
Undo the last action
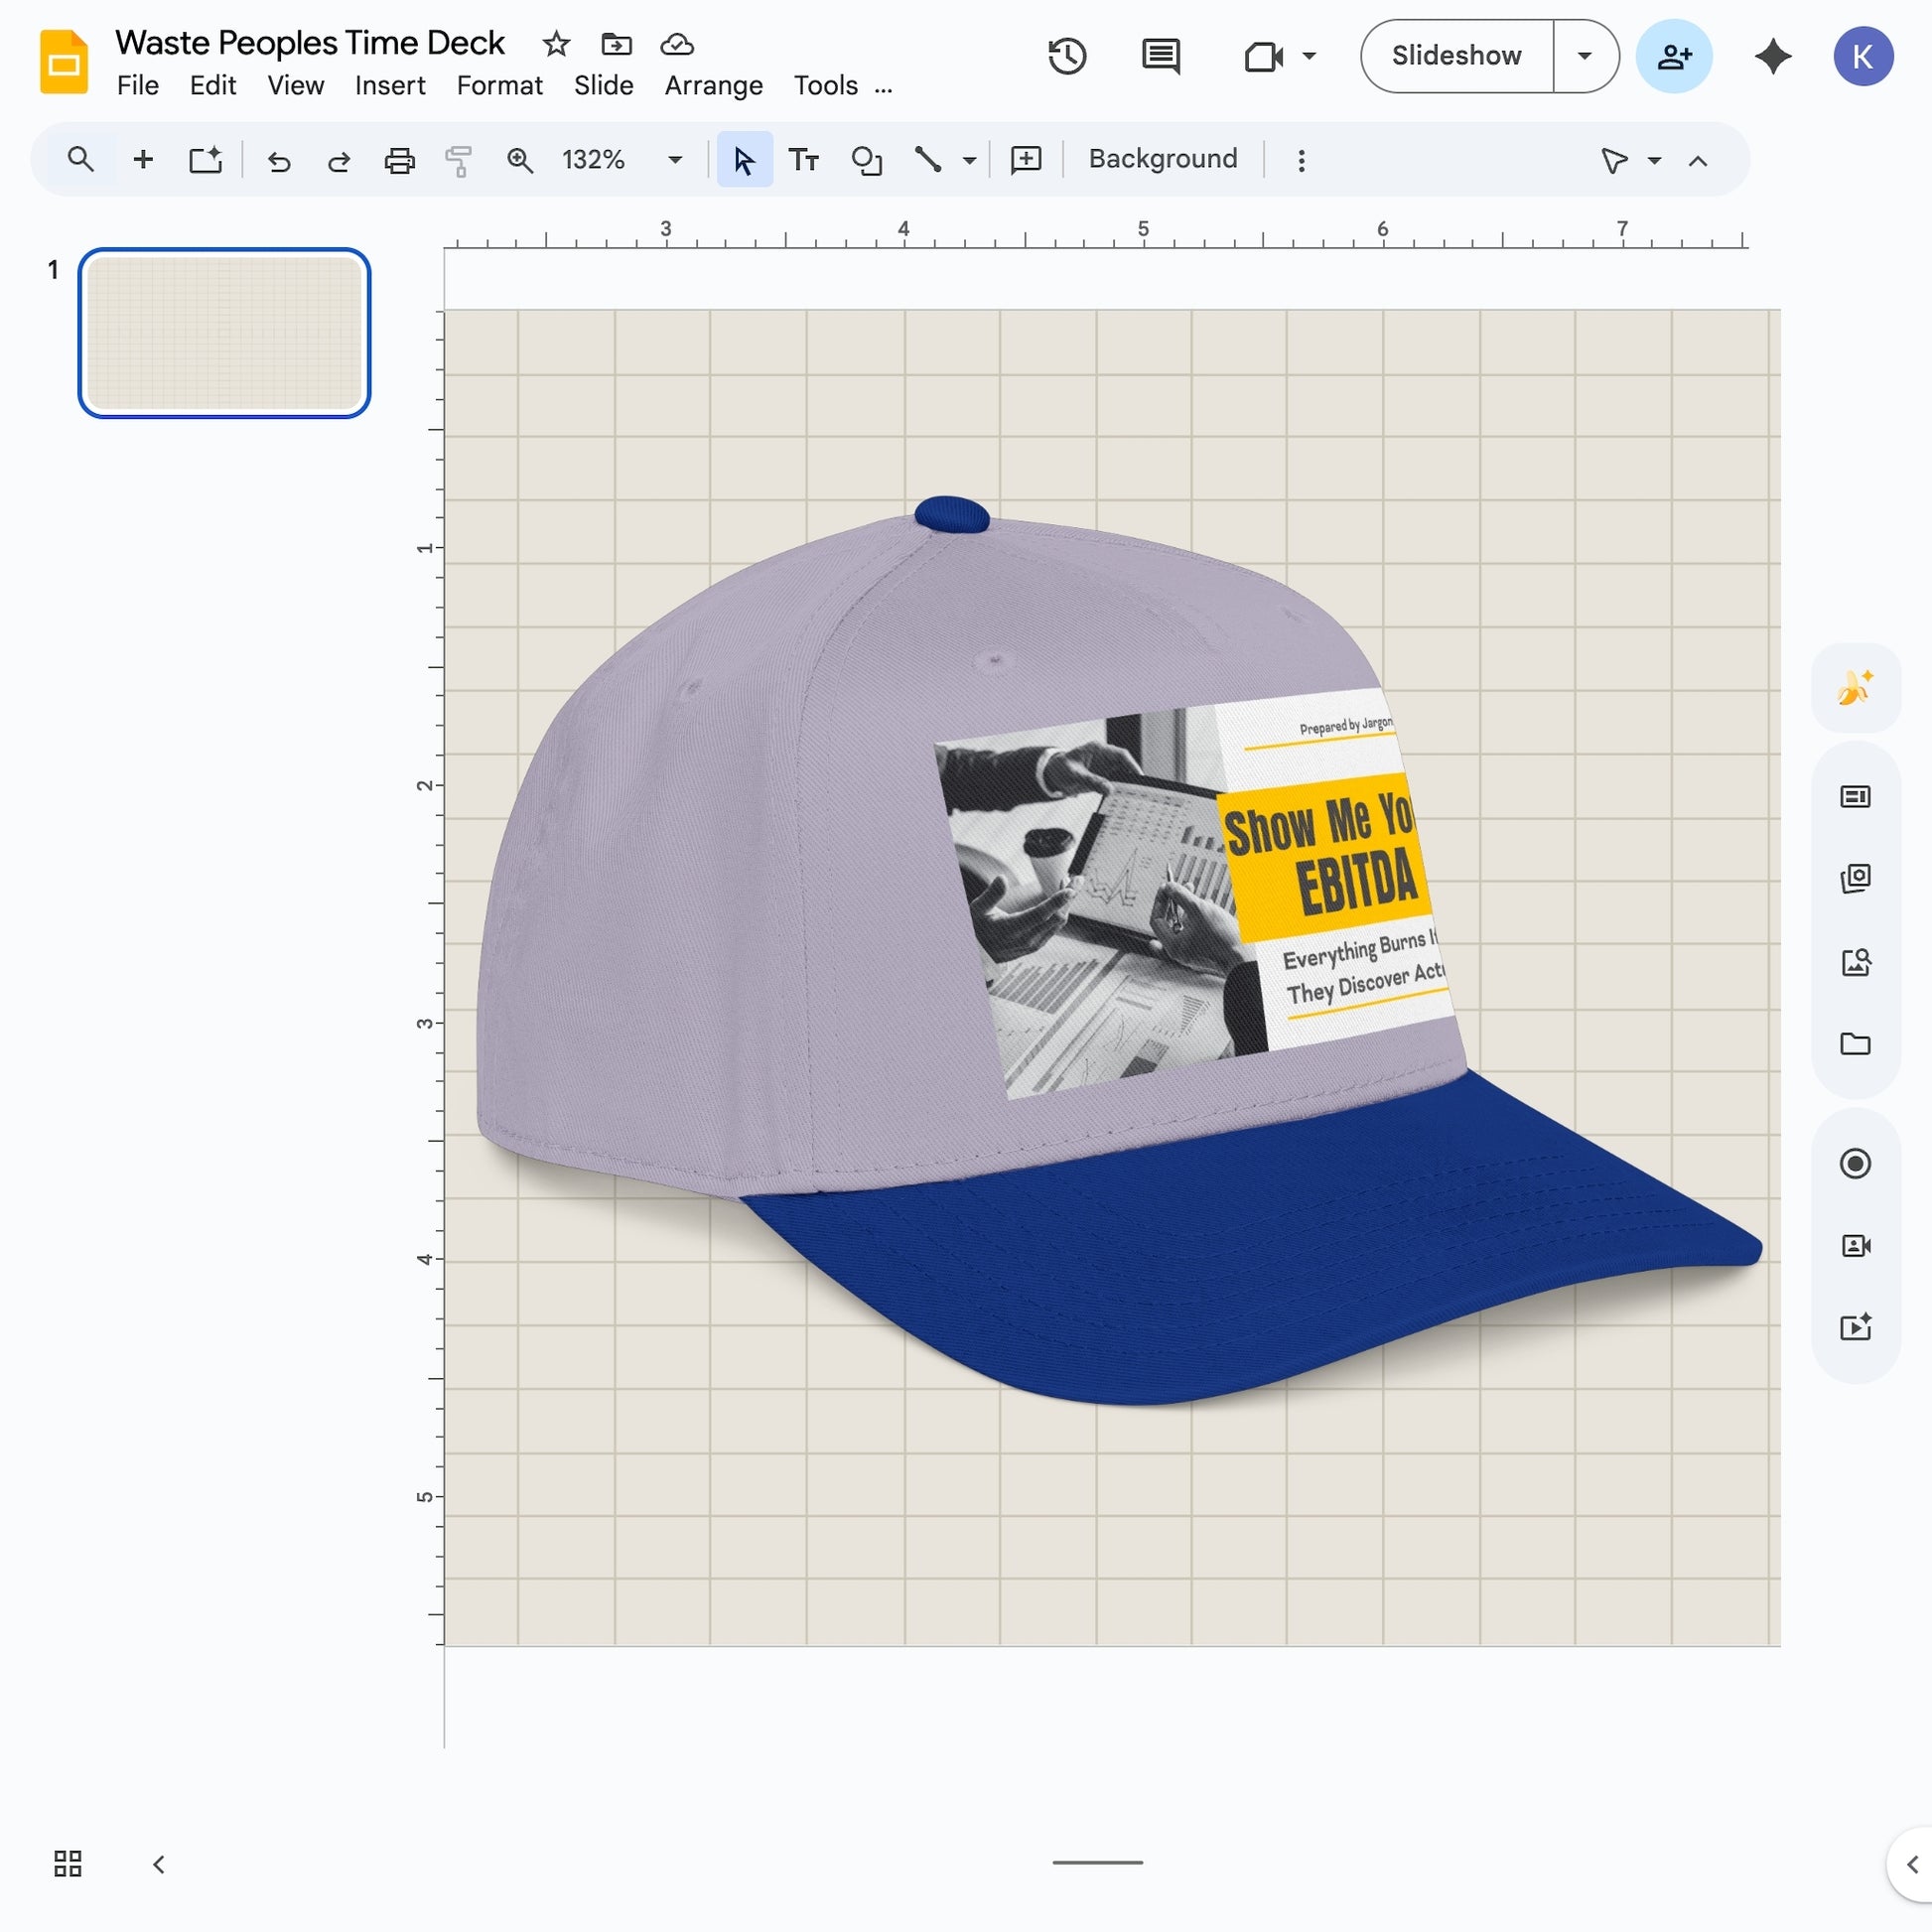pos(279,161)
